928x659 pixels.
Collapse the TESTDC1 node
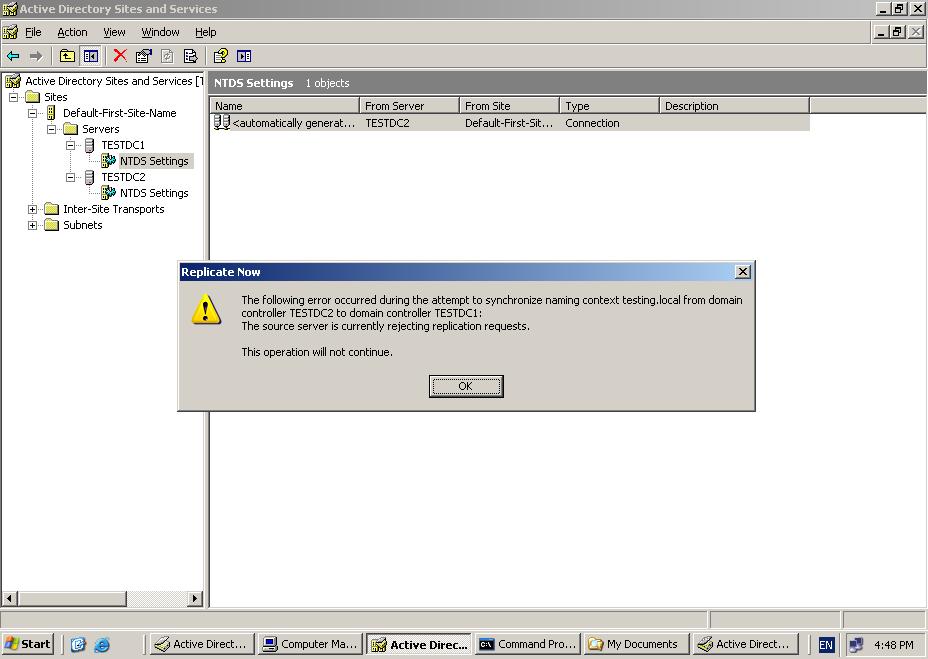coord(70,145)
